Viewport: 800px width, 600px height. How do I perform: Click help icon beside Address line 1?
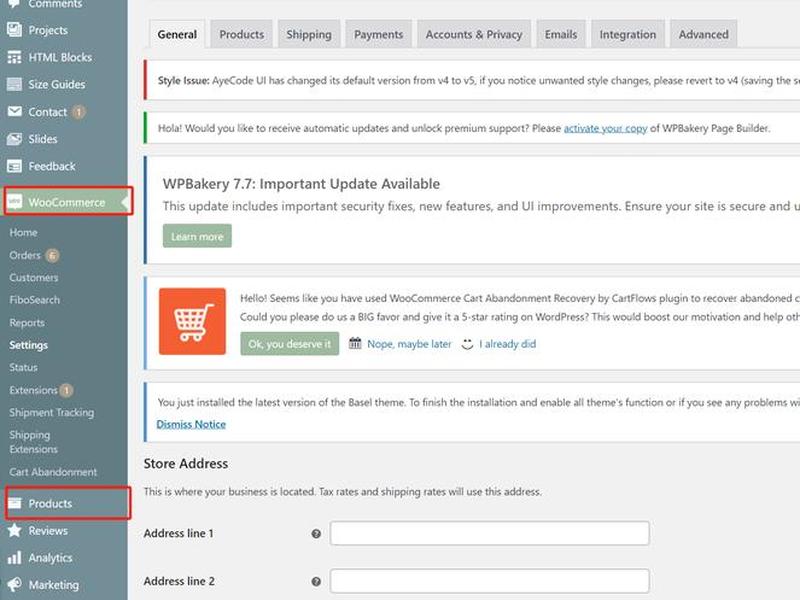pos(316,534)
